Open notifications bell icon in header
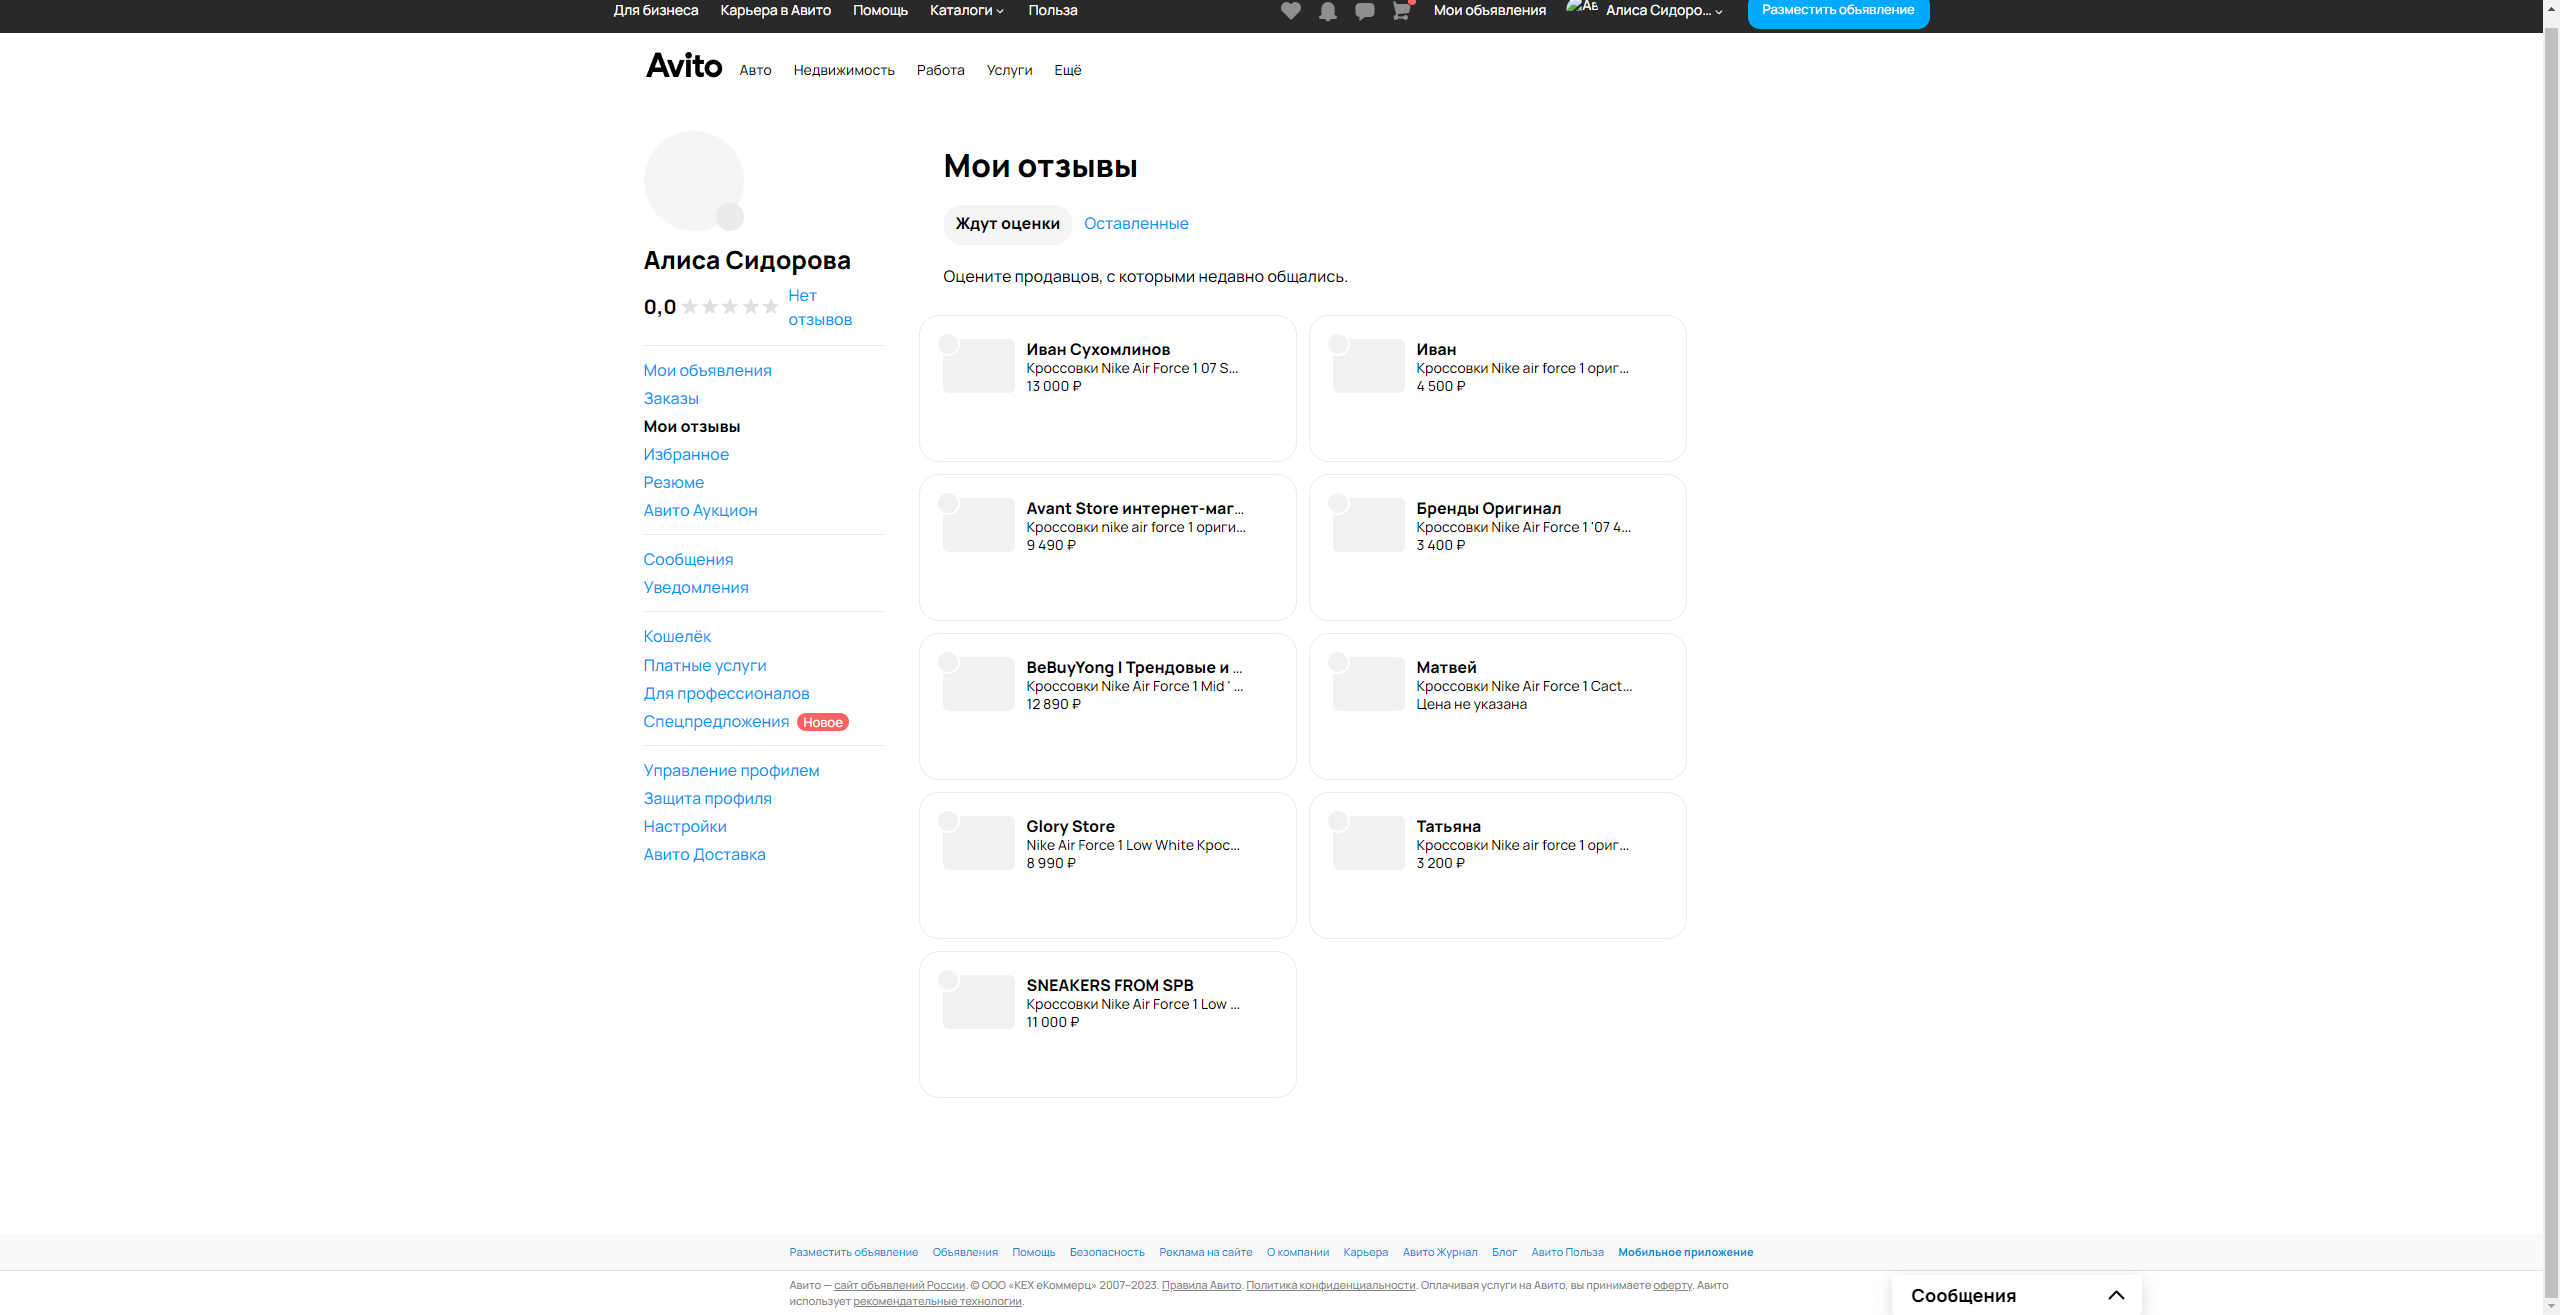The image size is (2560, 1315). [1327, 11]
